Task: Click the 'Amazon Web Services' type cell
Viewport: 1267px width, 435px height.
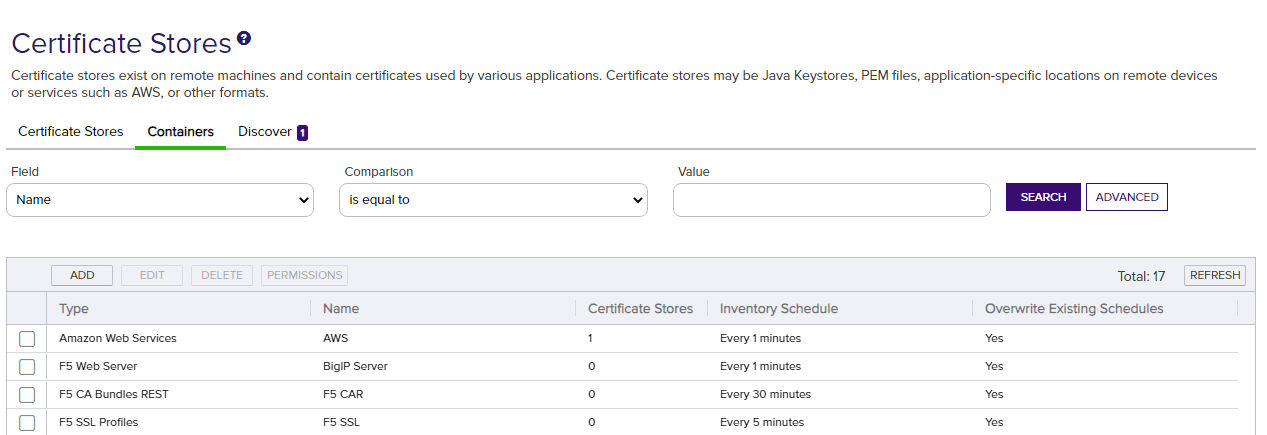Action: pyautogui.click(x=118, y=338)
